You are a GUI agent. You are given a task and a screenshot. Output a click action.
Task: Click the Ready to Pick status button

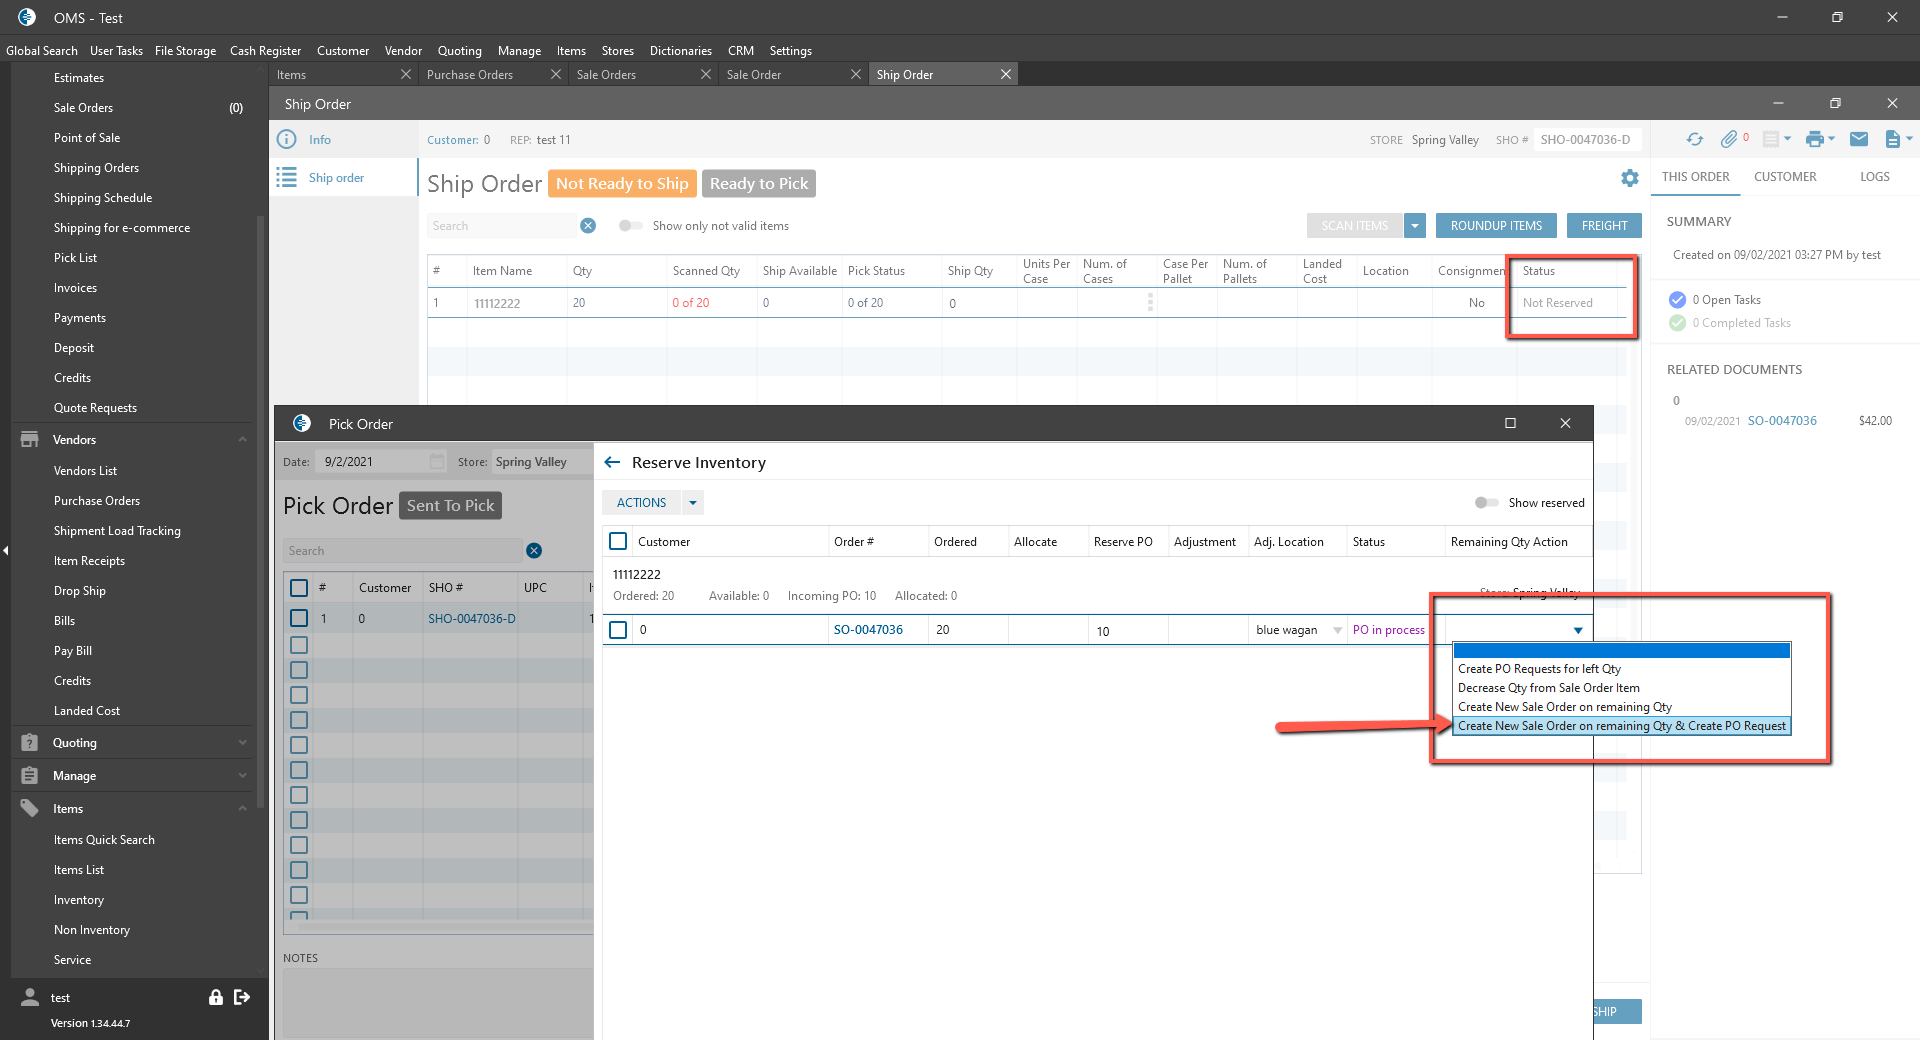tap(759, 184)
